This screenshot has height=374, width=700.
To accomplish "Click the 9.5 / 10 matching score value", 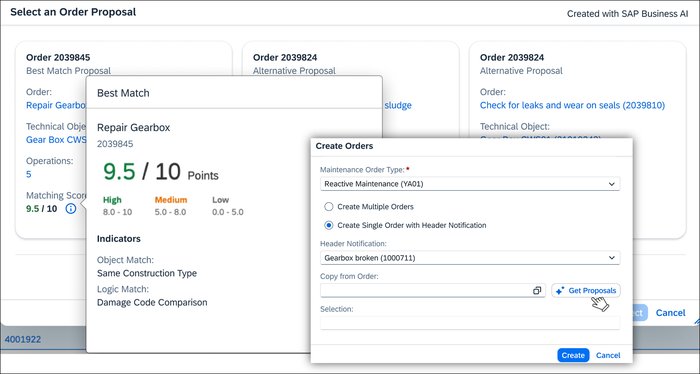I will pos(42,208).
